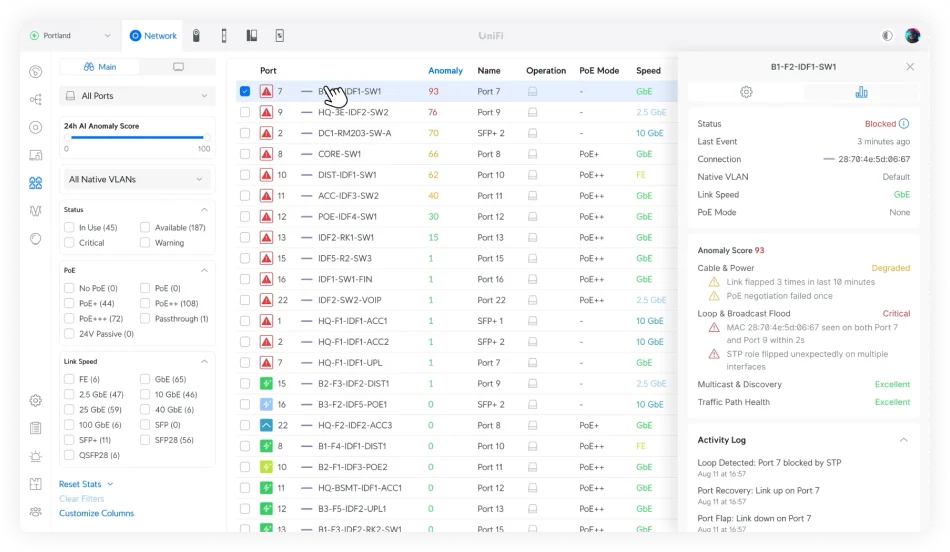Switch to the Network application tab
Image resolution: width=950 pixels, height=552 pixels.
coord(153,36)
